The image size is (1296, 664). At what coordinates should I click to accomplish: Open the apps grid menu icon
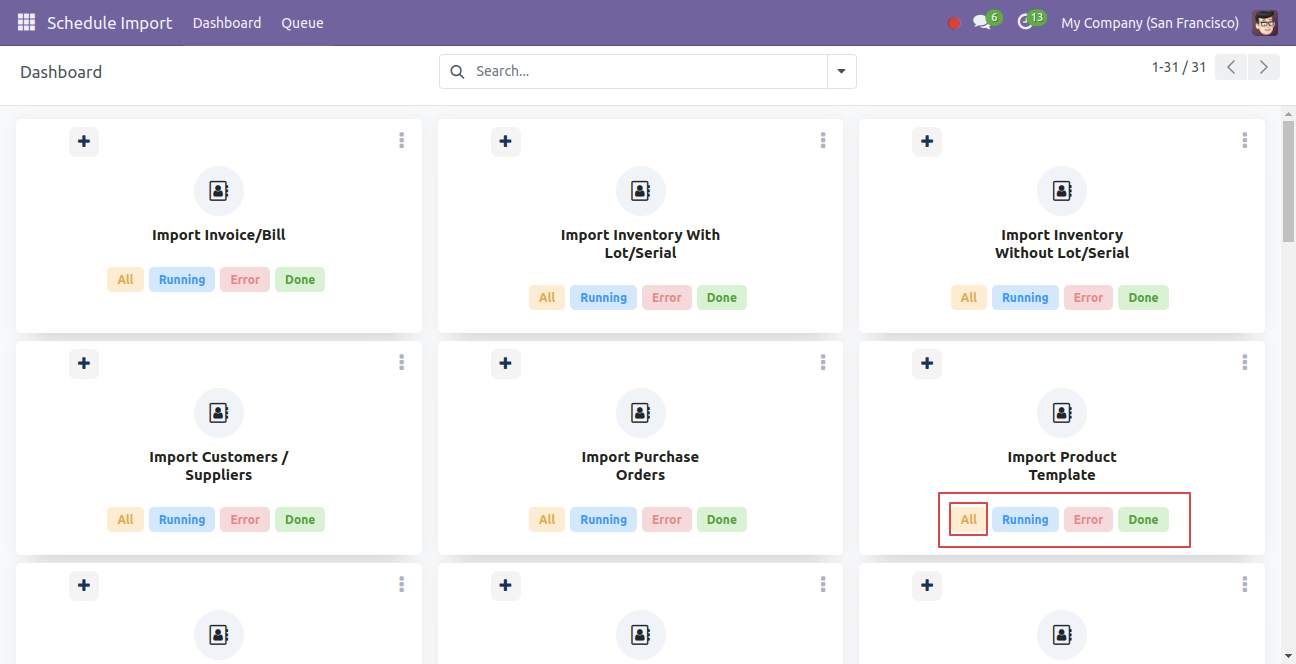26,22
